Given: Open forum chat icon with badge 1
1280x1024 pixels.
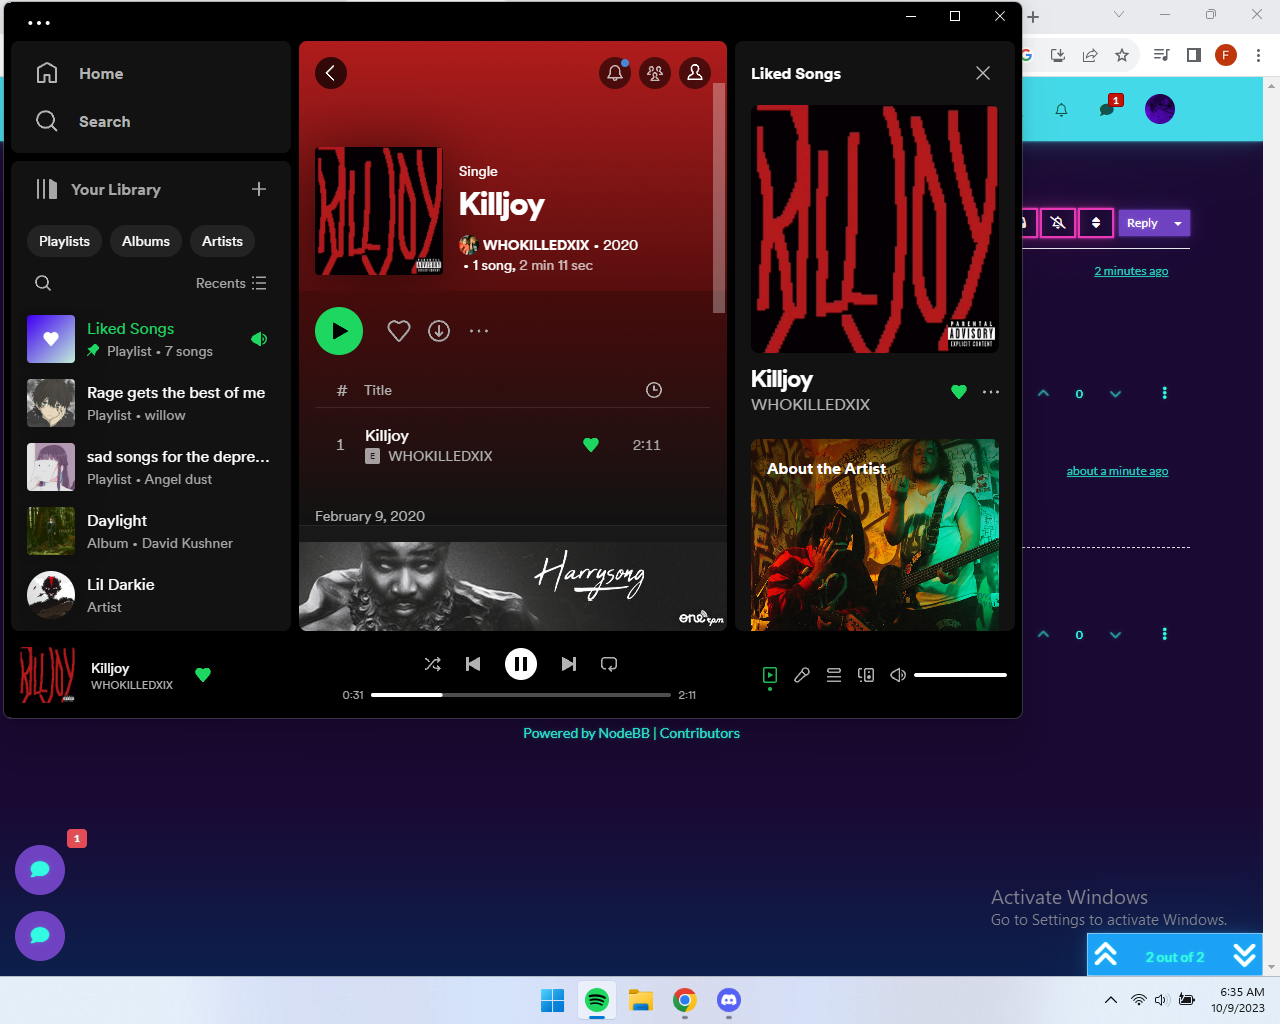Looking at the screenshot, I should [1108, 108].
